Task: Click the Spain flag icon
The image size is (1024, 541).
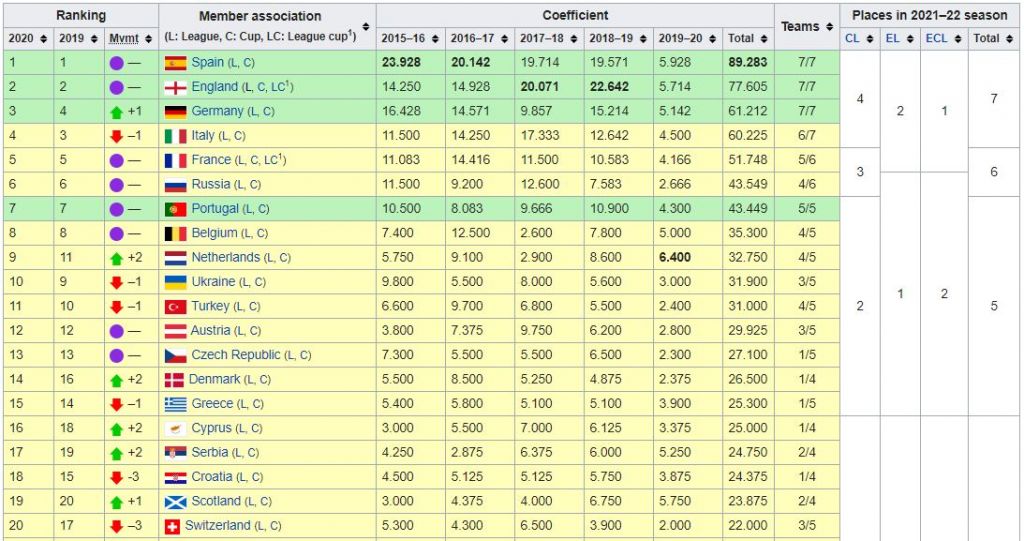Action: [175, 62]
